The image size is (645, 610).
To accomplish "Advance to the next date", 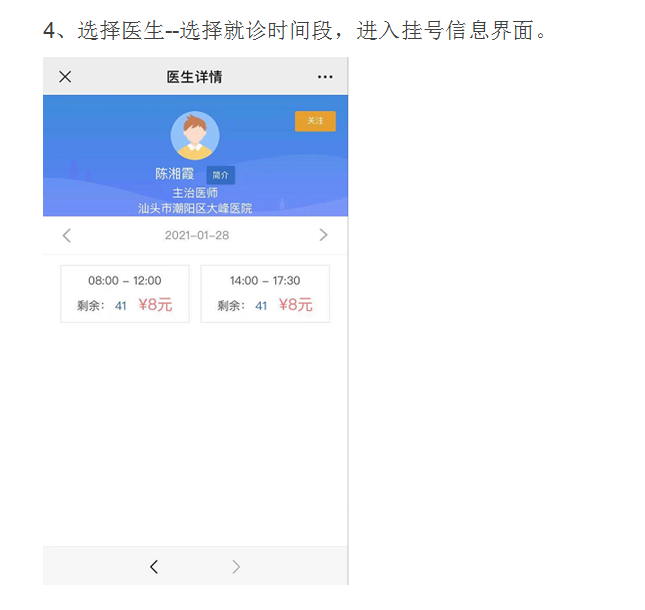I will pos(323,235).
